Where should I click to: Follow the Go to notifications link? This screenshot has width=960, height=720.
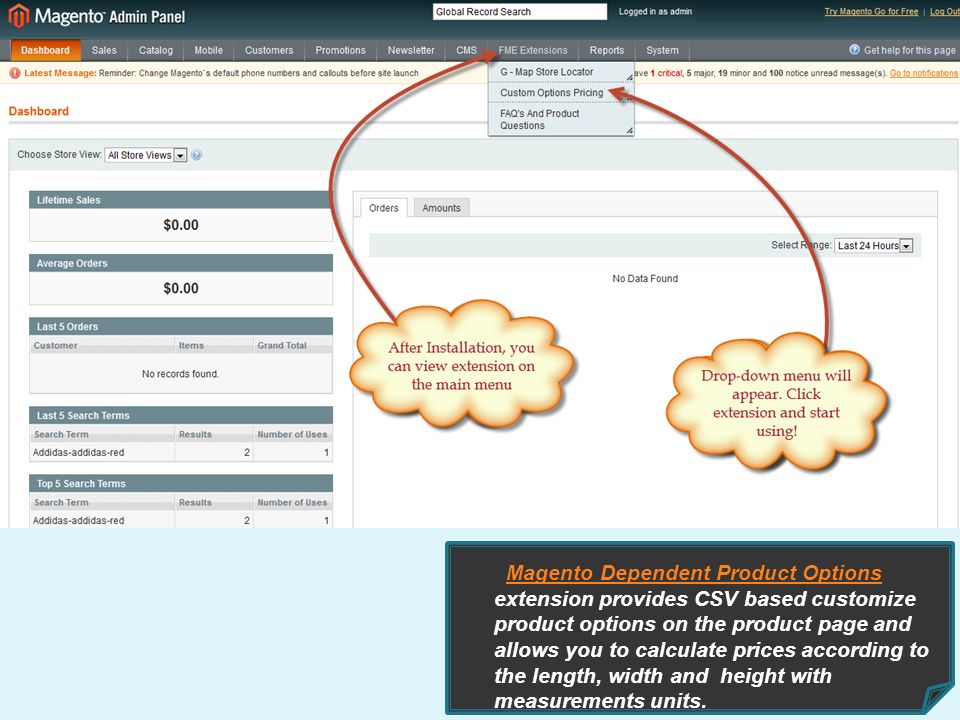point(923,73)
